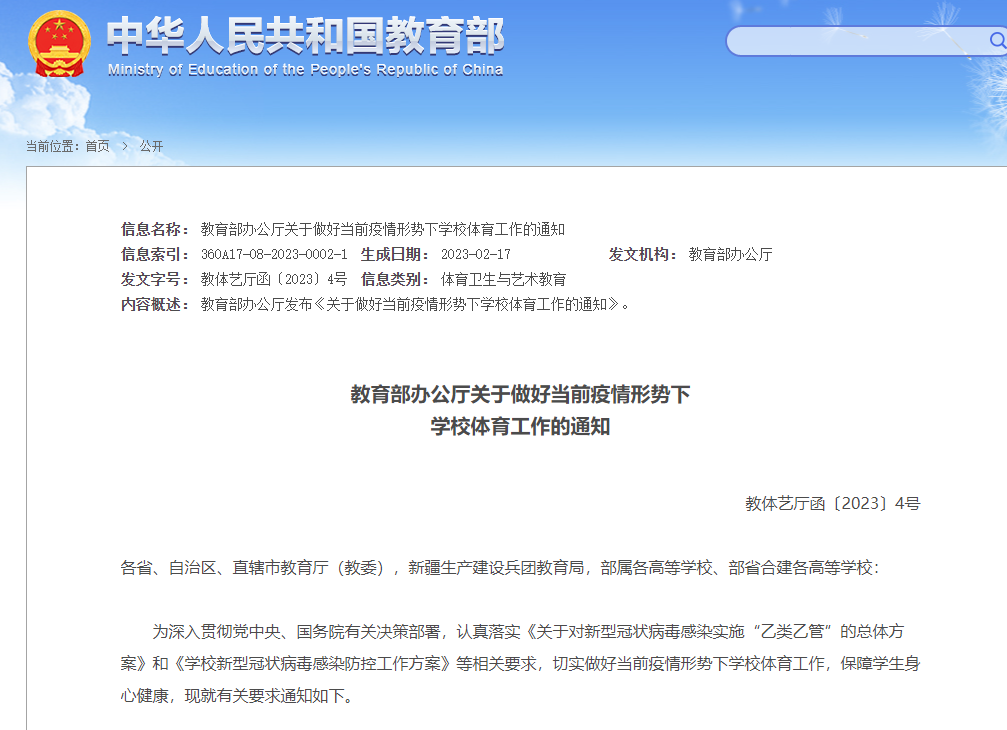Click the line mentioning 学校新型冠状病毒感染防控工作方案

click(x=520, y=664)
